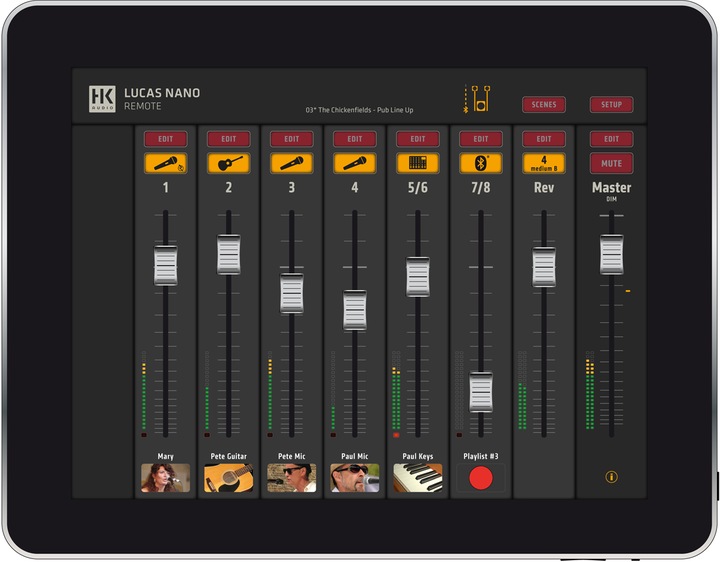Click the channel 5/6 fader knob
Screen dimensions: 720x562
point(418,276)
